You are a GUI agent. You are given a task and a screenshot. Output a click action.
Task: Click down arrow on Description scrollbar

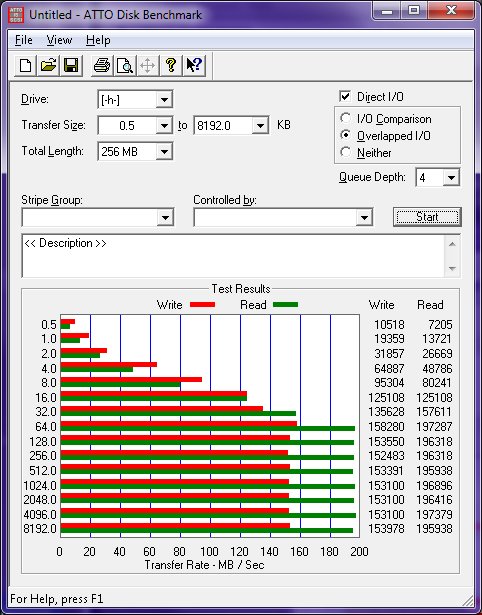(452, 269)
